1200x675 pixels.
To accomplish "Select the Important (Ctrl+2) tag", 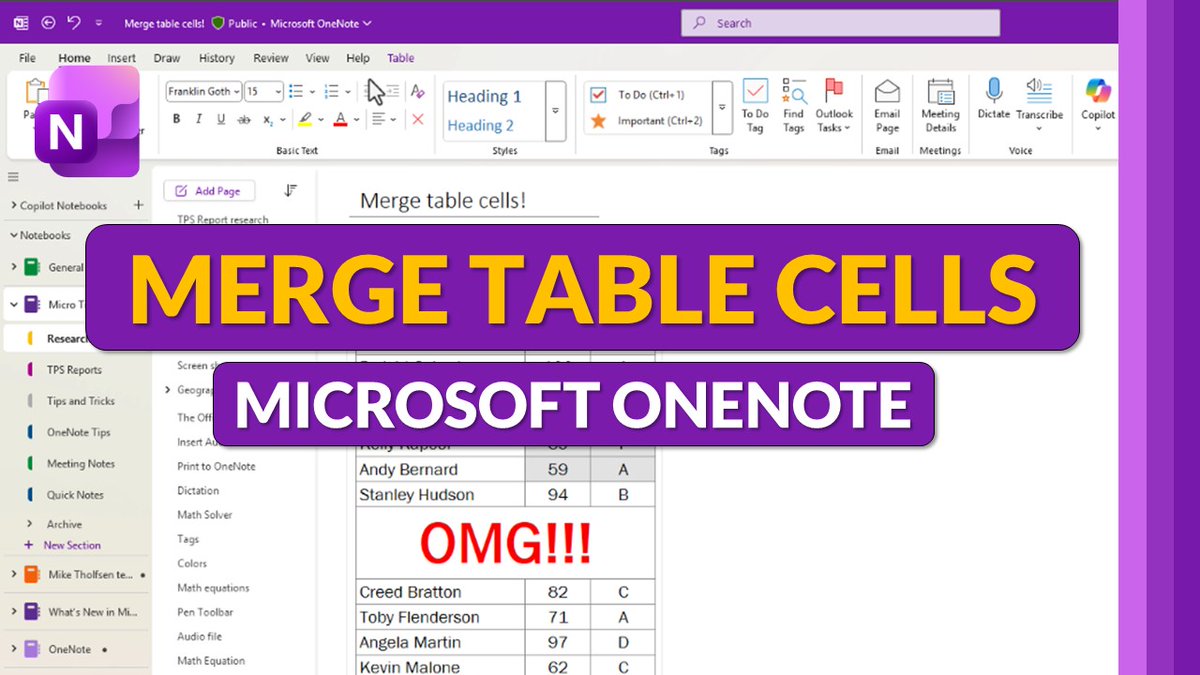I will 645,121.
